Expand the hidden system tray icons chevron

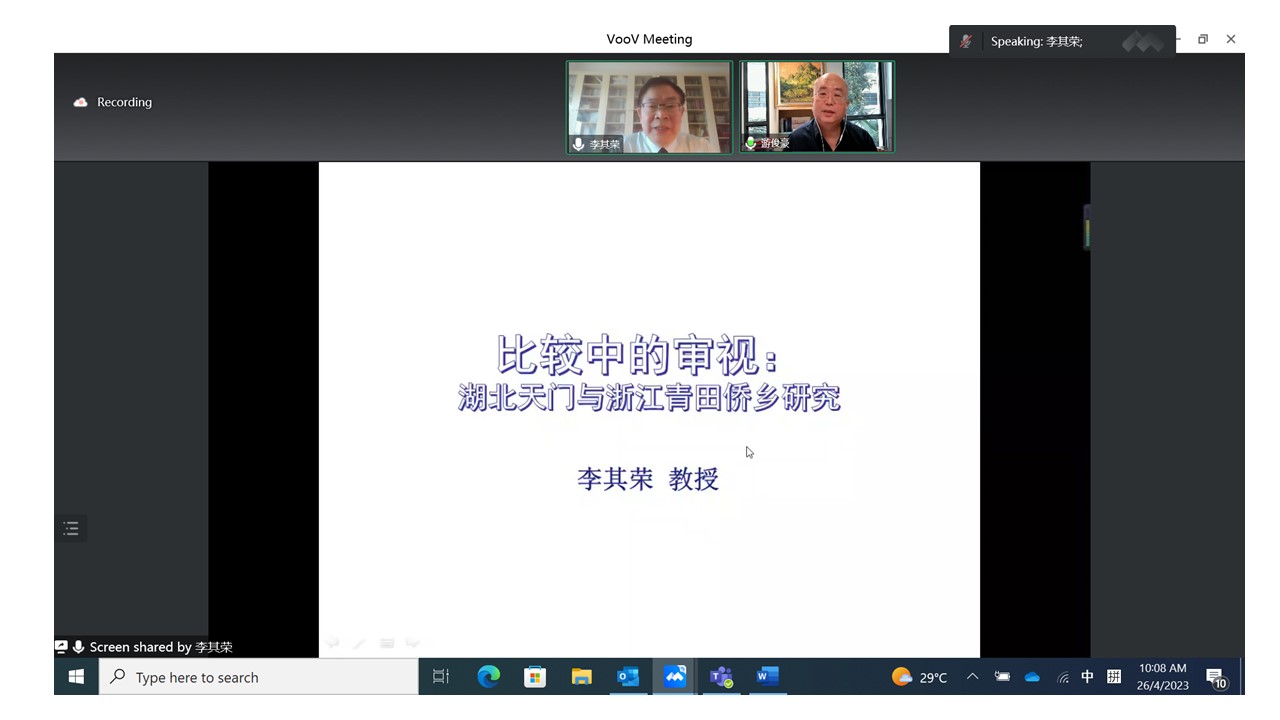pyautogui.click(x=972, y=677)
